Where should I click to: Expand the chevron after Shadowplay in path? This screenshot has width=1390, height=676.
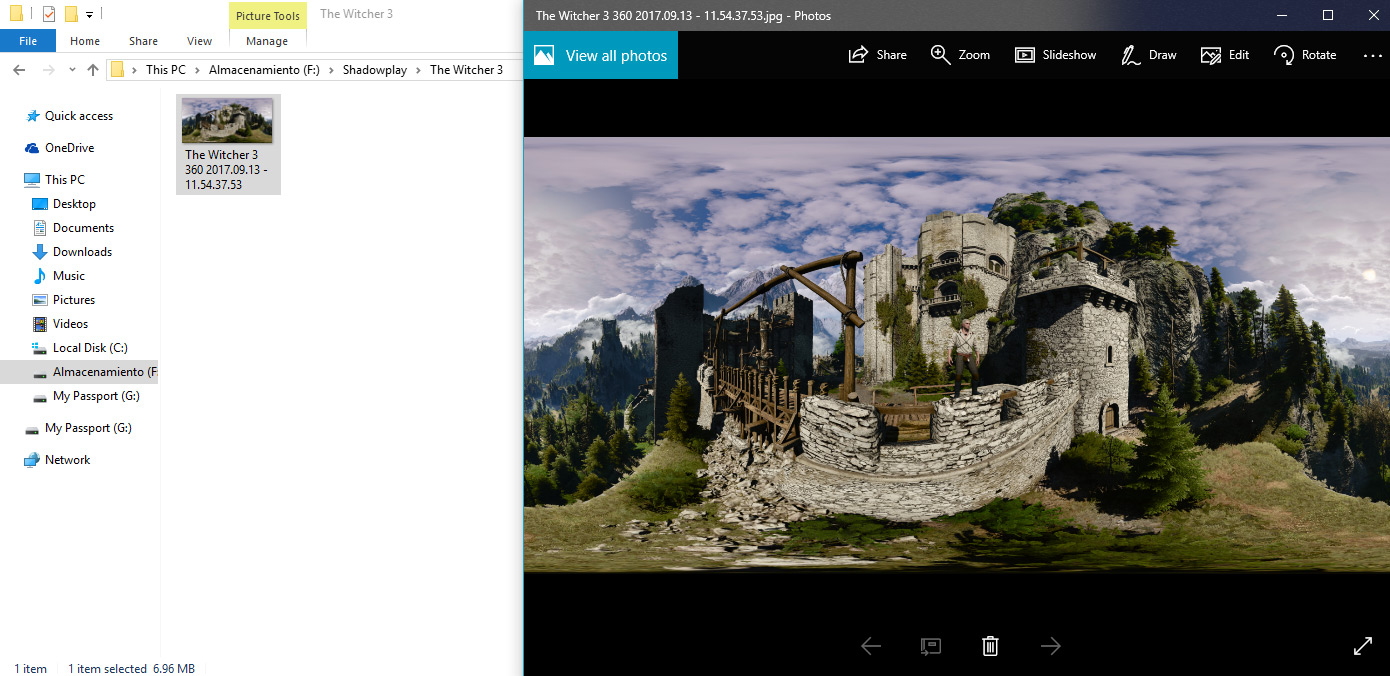coord(419,70)
